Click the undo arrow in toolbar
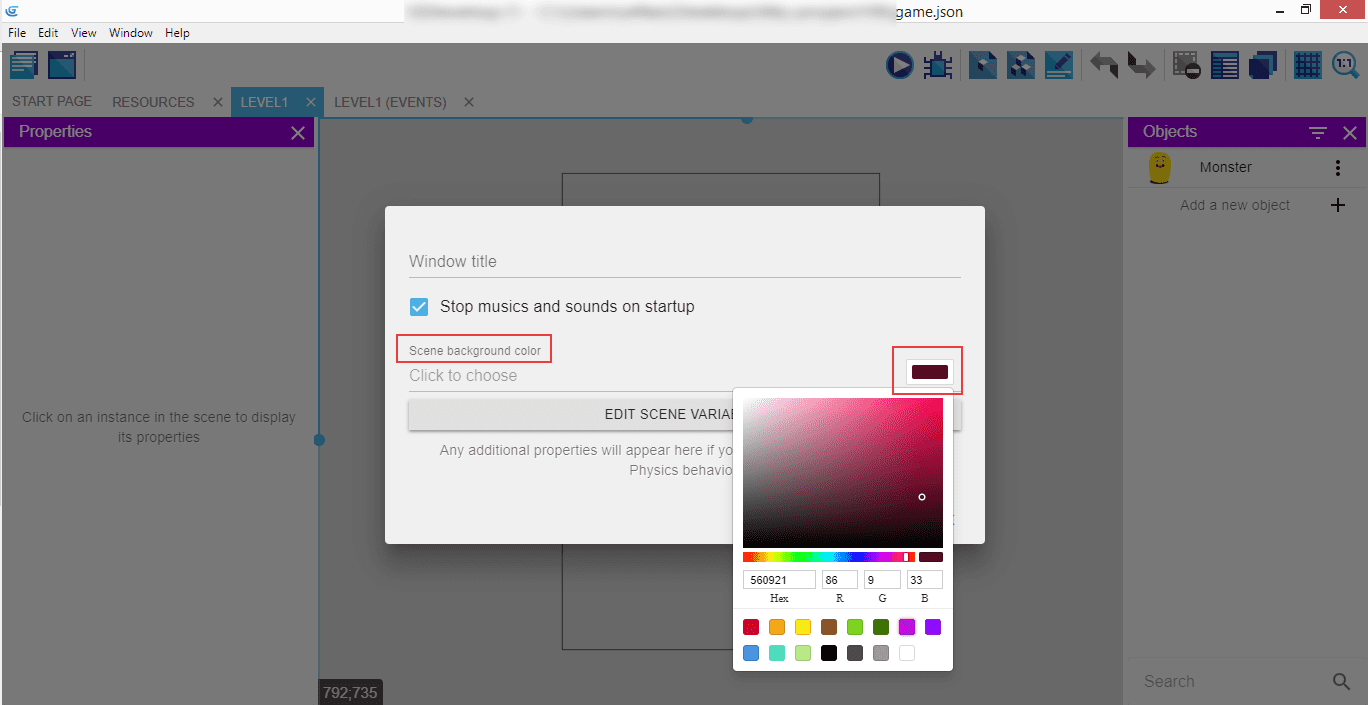This screenshot has height=705, width=1368. point(1104,66)
